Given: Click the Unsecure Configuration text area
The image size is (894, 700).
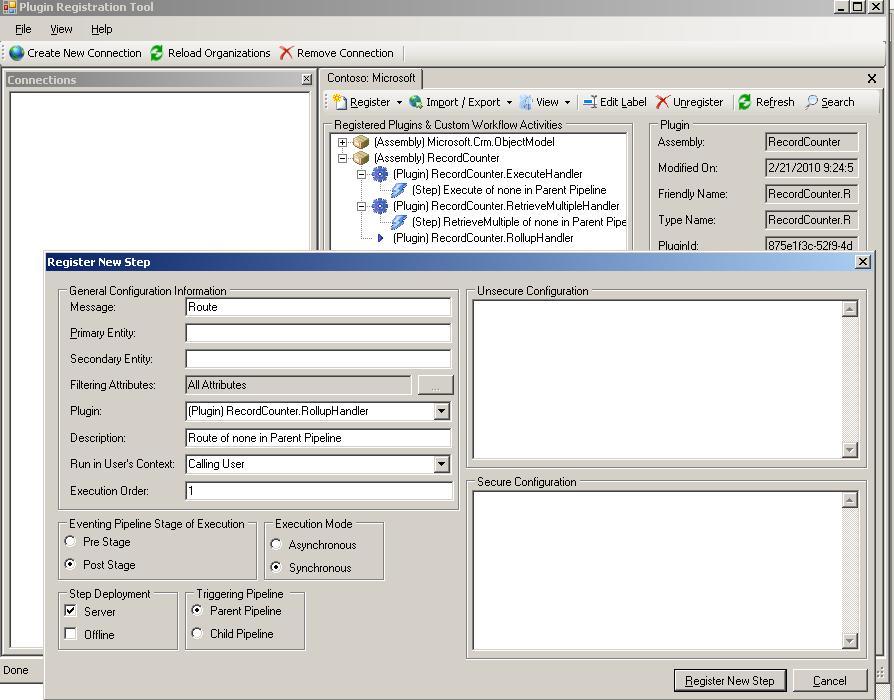Looking at the screenshot, I should (x=657, y=379).
